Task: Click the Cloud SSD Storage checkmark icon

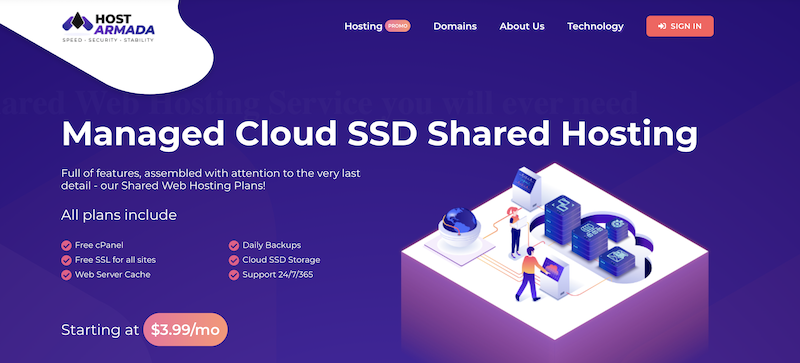Action: point(234,260)
